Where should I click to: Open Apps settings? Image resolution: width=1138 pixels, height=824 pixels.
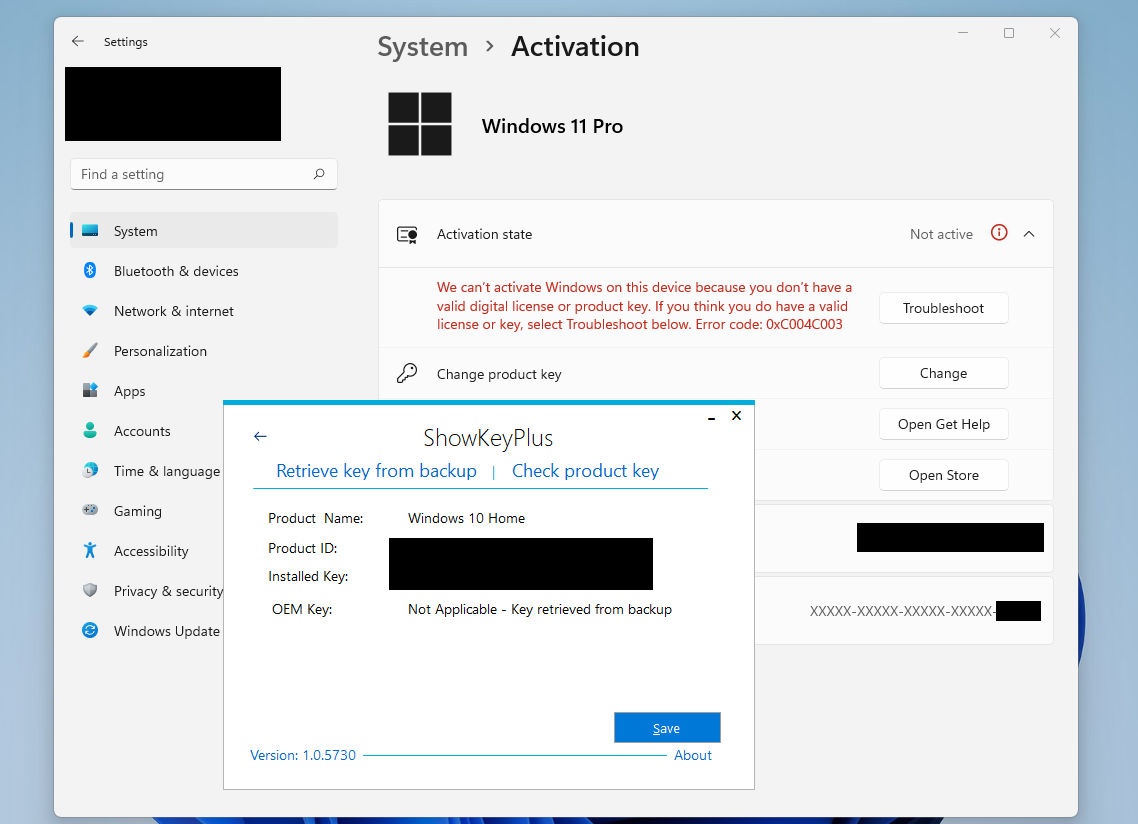coord(204,391)
